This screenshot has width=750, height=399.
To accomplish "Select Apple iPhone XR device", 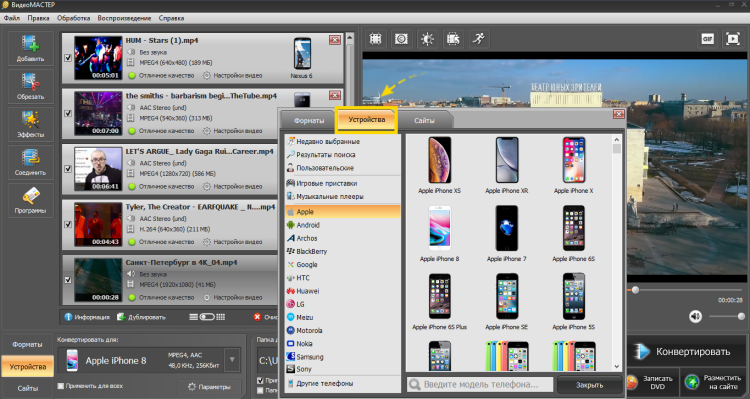I will tap(507, 165).
